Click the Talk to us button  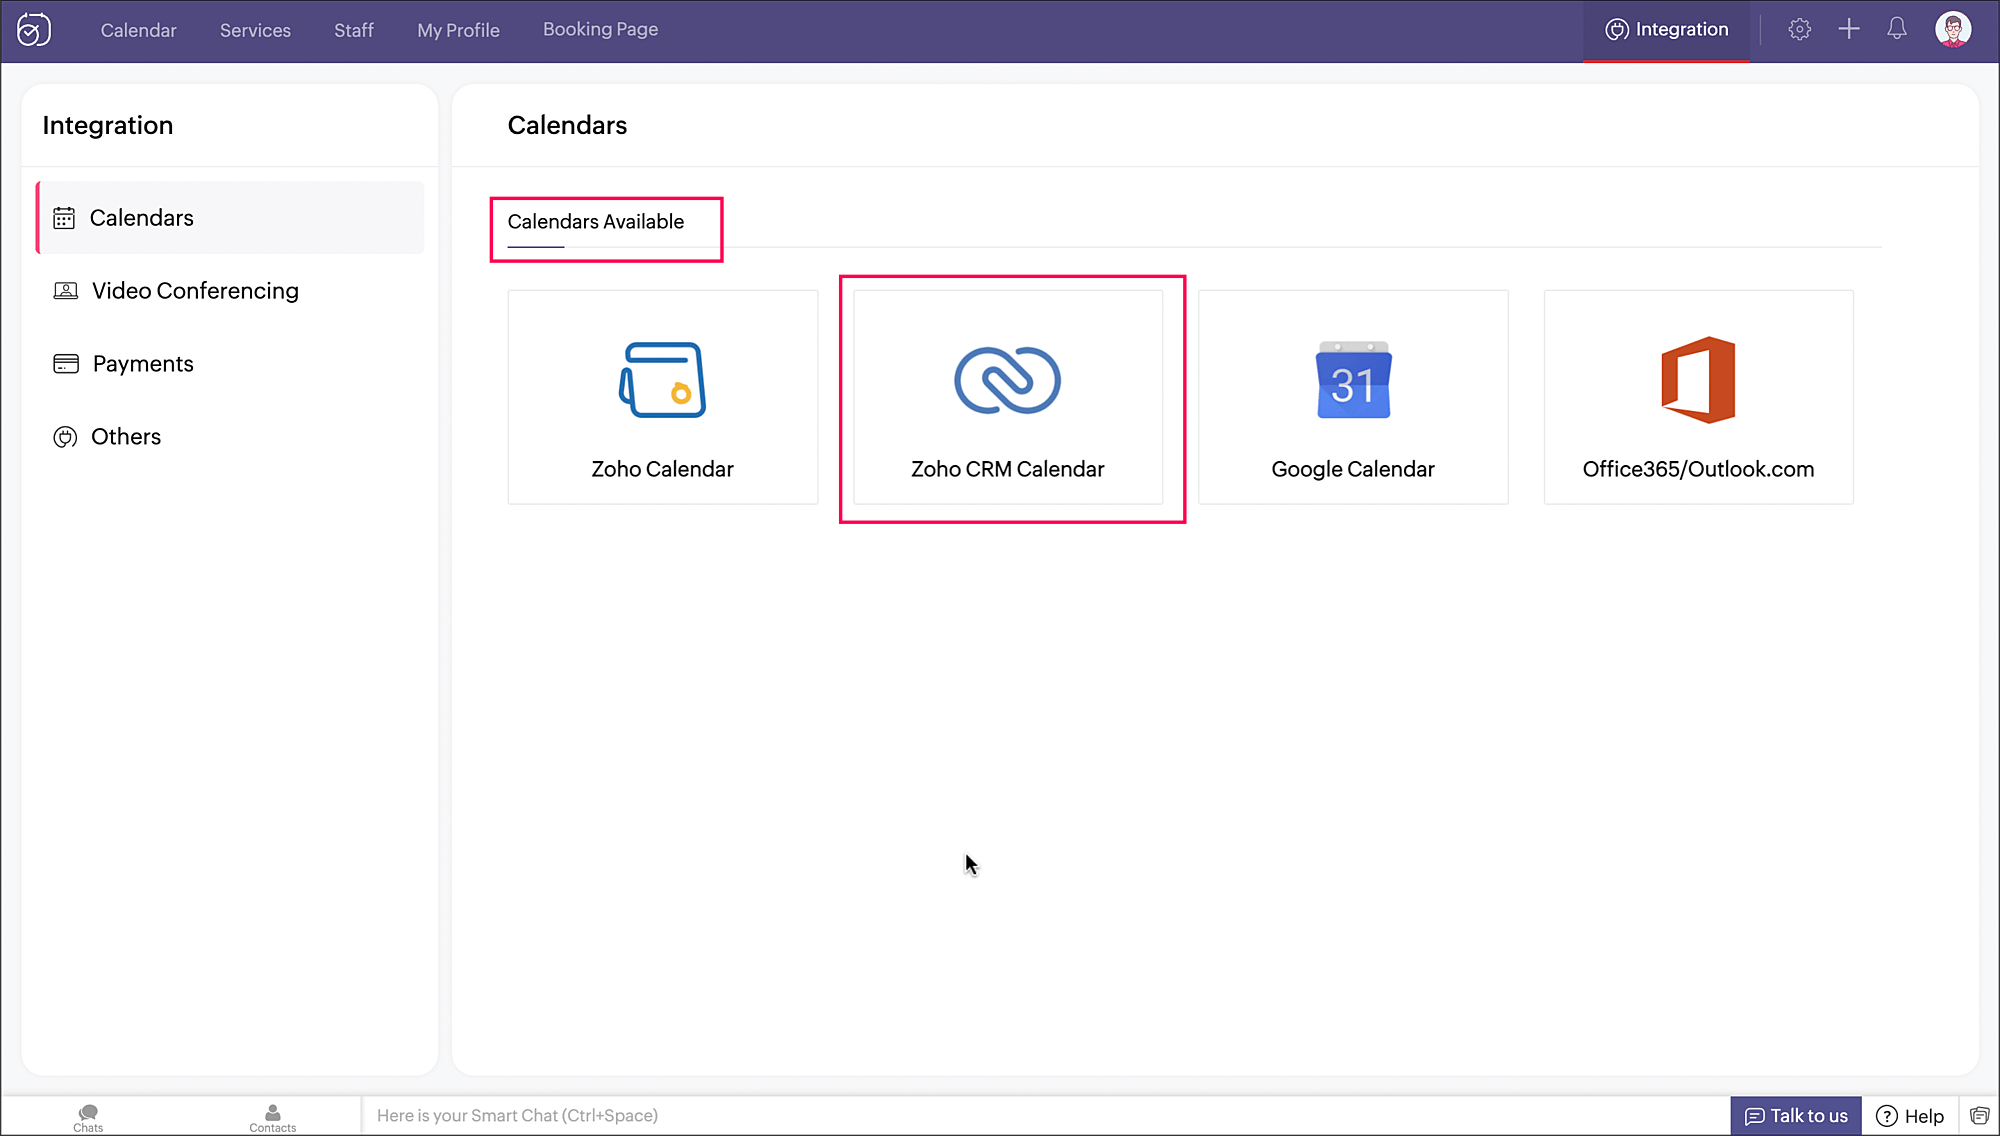[1796, 1116]
